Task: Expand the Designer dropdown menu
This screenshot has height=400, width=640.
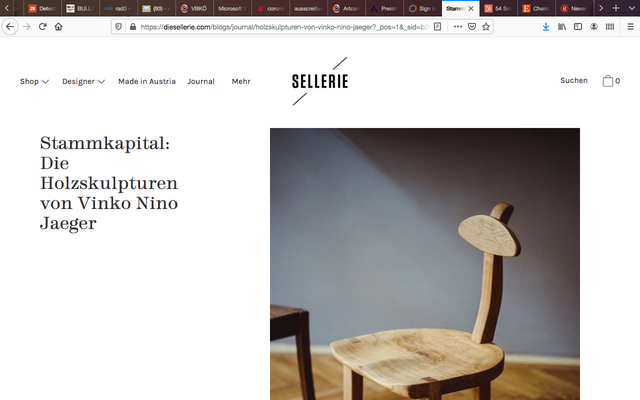Action: click(x=83, y=81)
